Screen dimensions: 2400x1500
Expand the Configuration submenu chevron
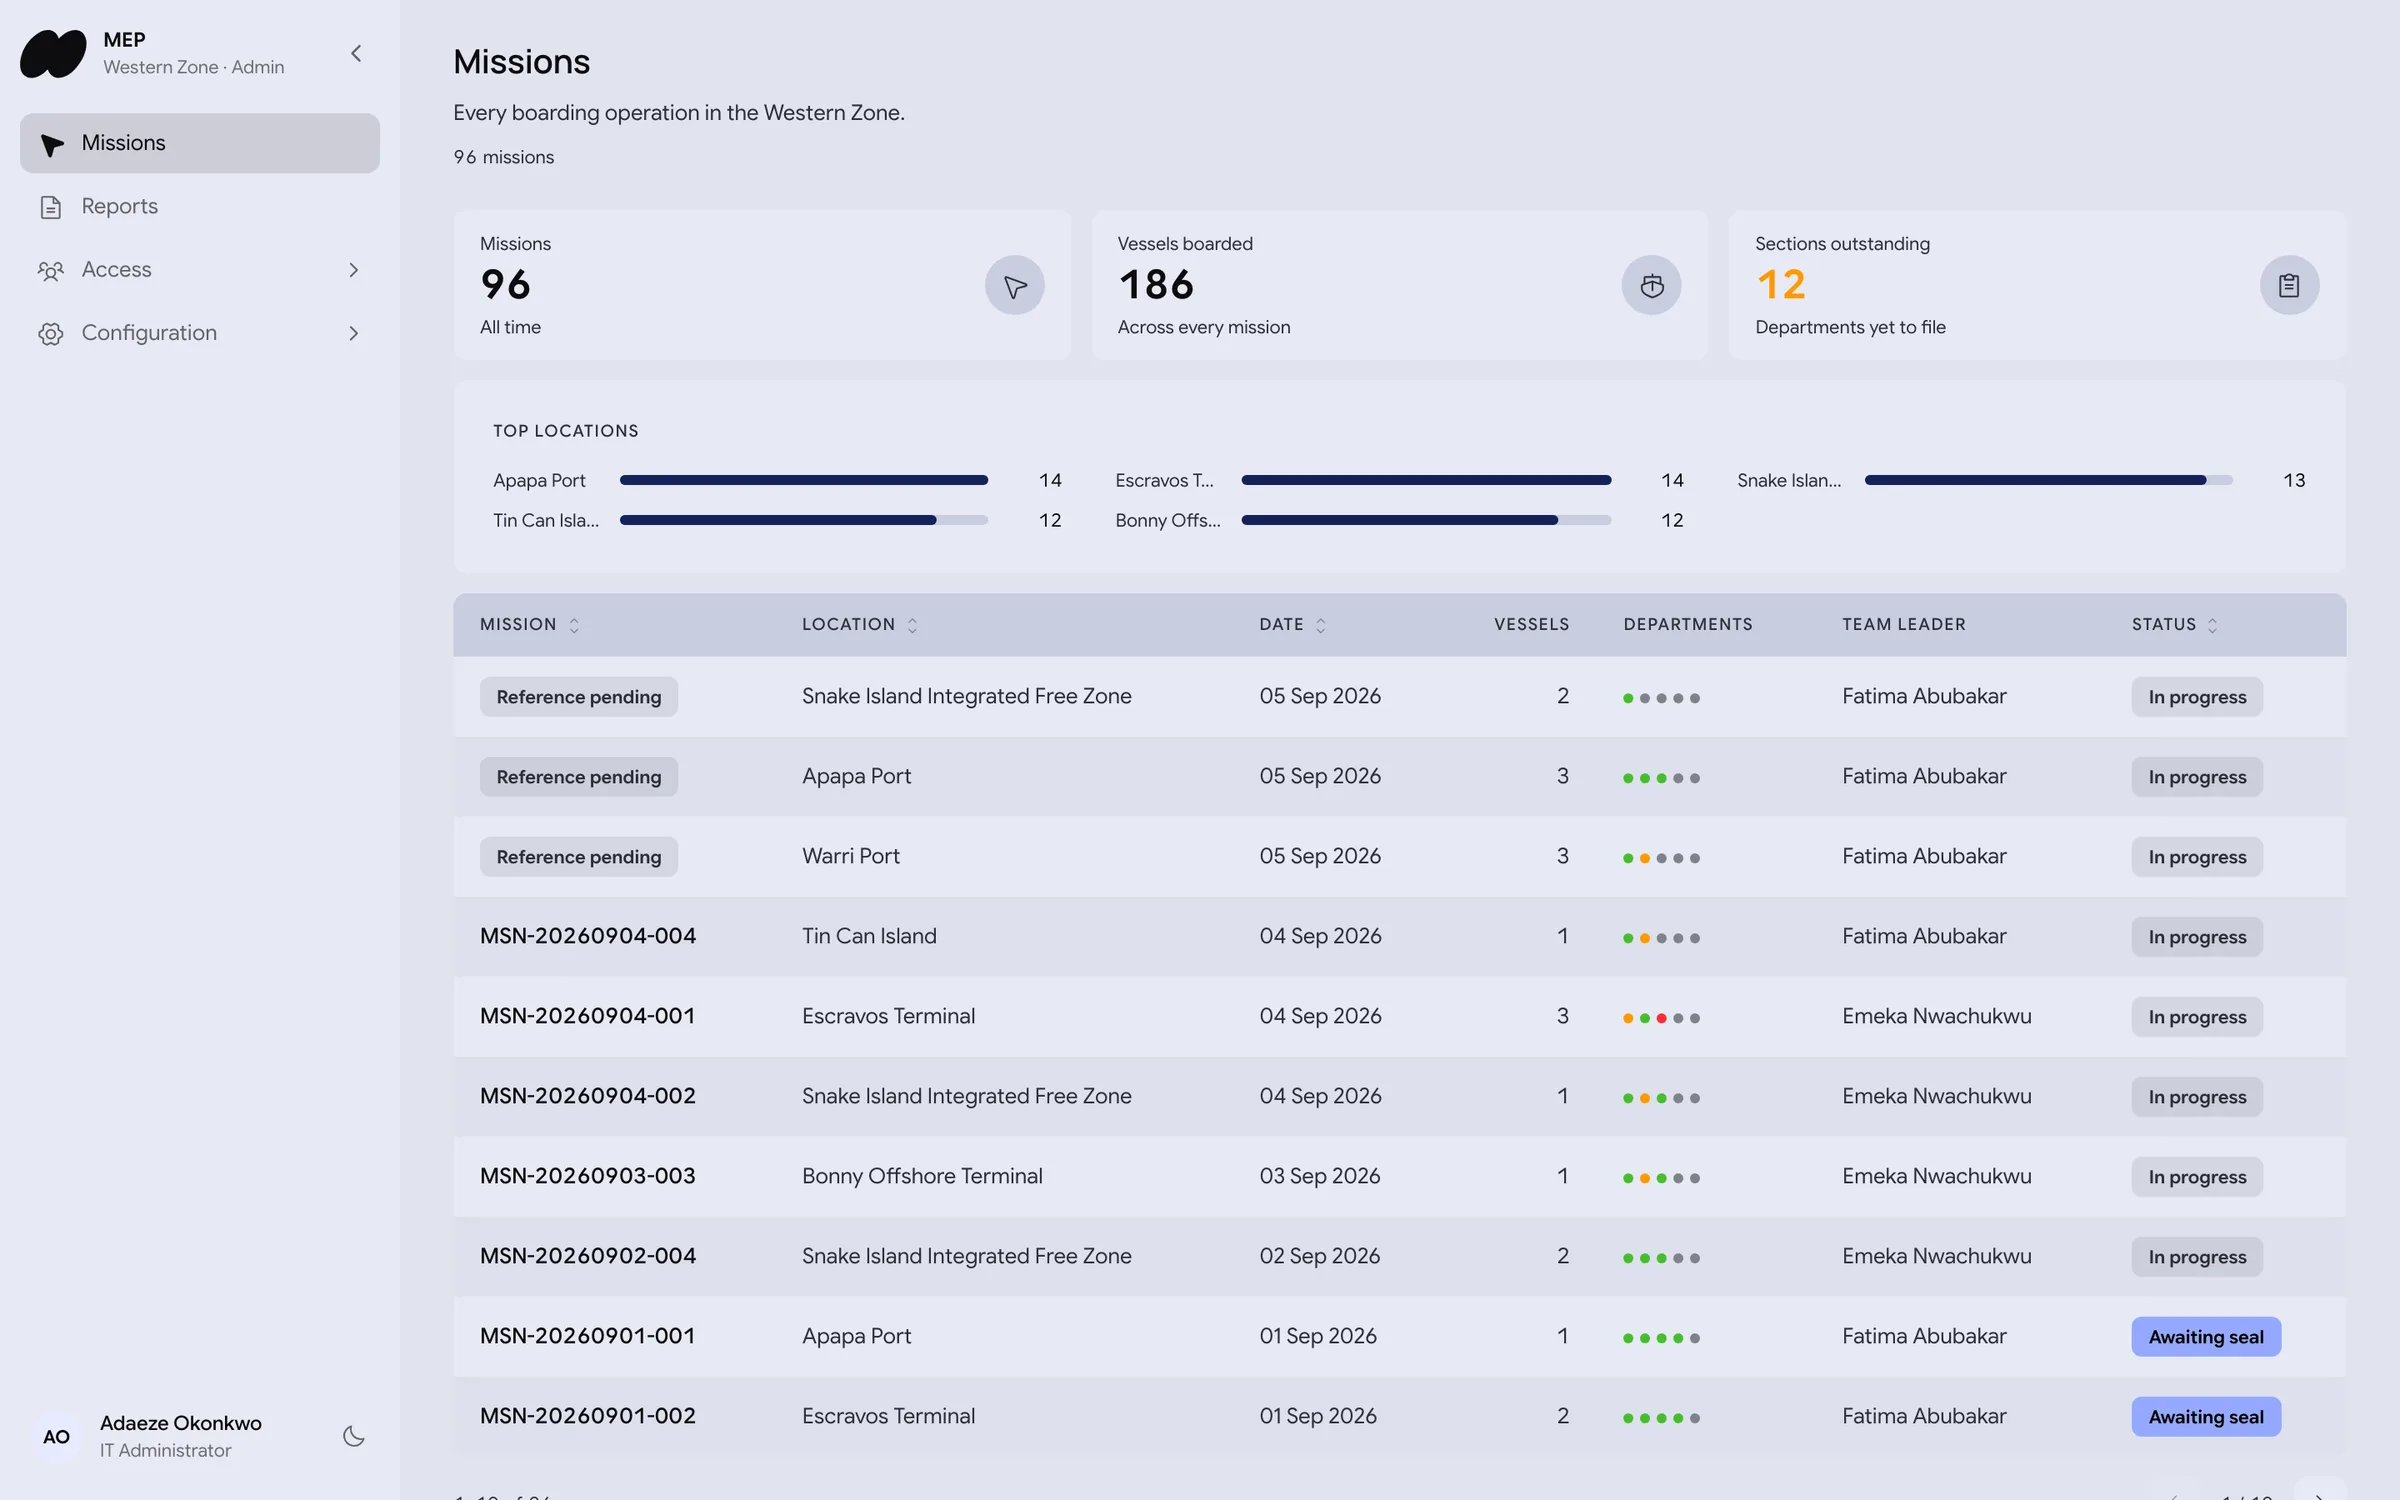coord(353,333)
